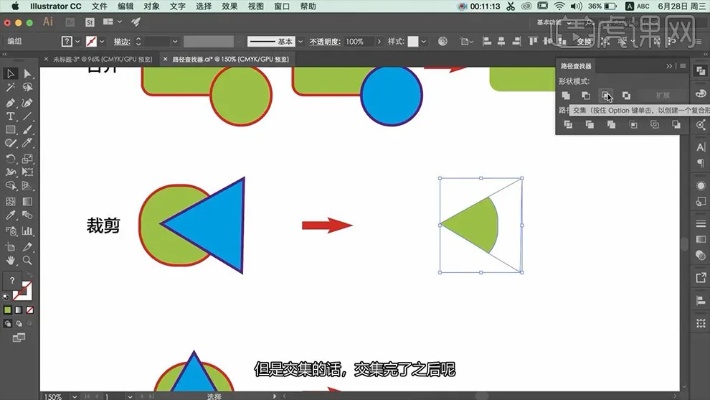Open fill color dropdown arrow

tap(77, 41)
